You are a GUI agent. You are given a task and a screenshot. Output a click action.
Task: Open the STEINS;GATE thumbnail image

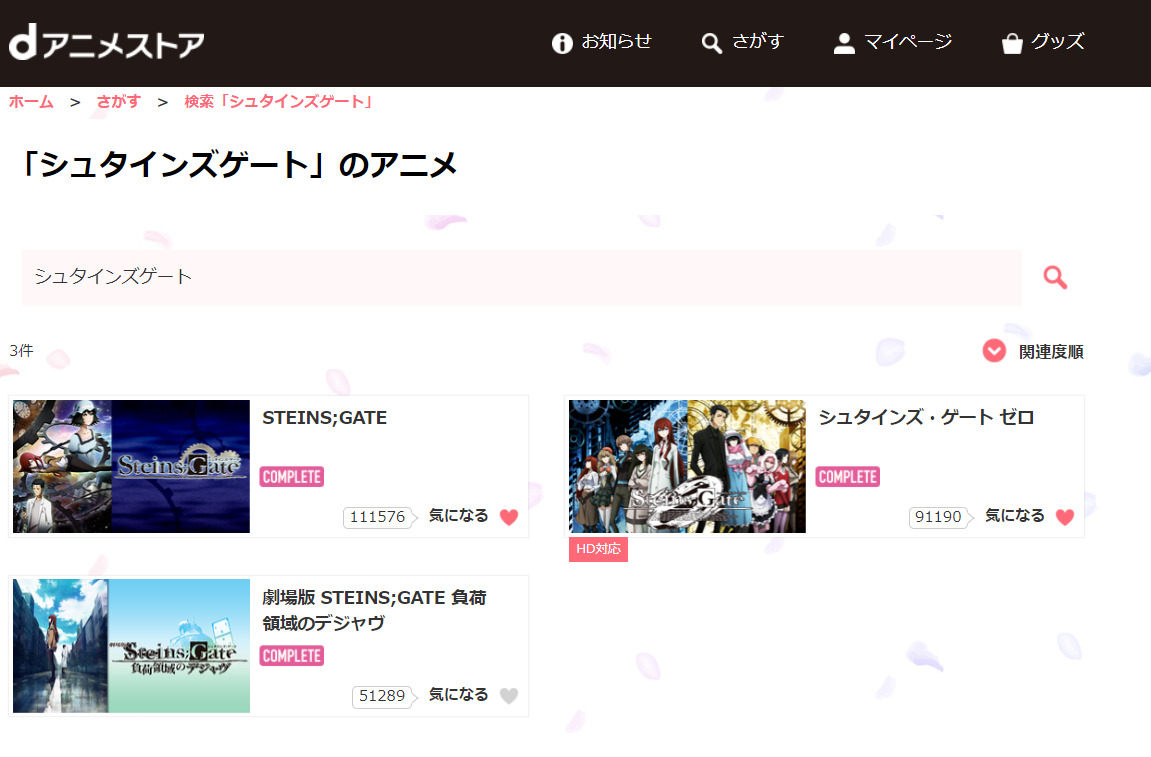[131, 466]
